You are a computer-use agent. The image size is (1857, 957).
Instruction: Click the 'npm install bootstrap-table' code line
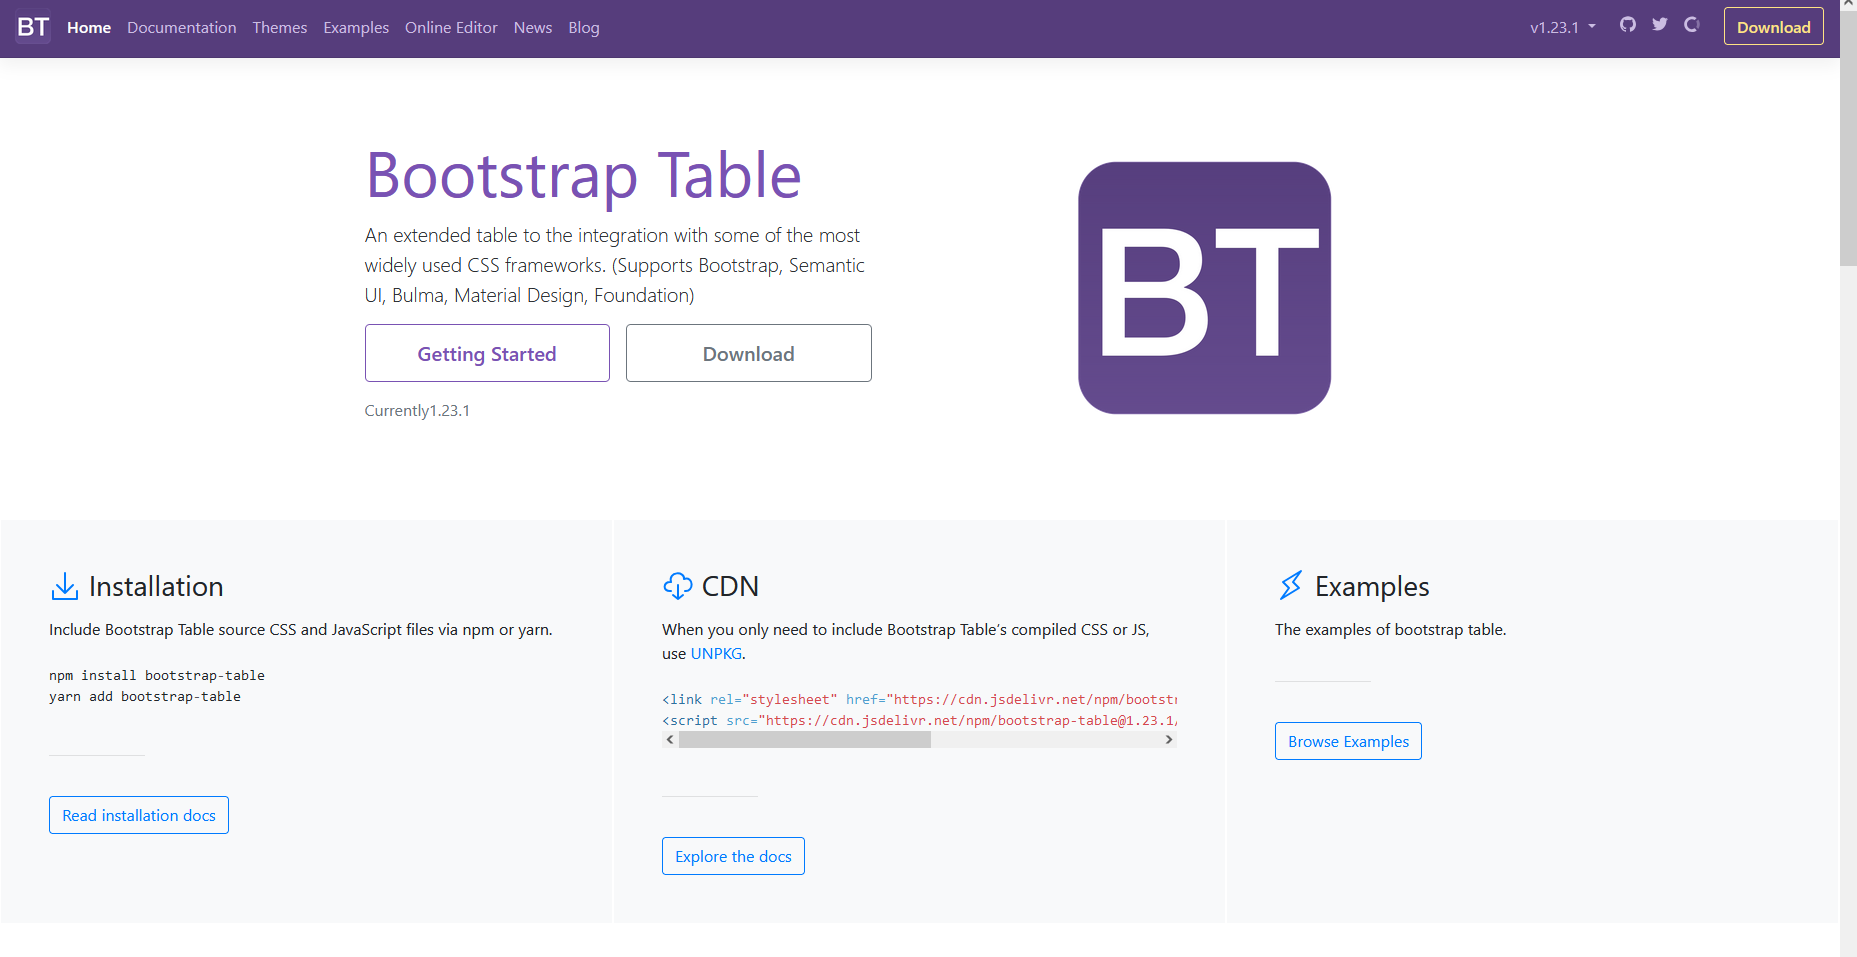(x=157, y=676)
